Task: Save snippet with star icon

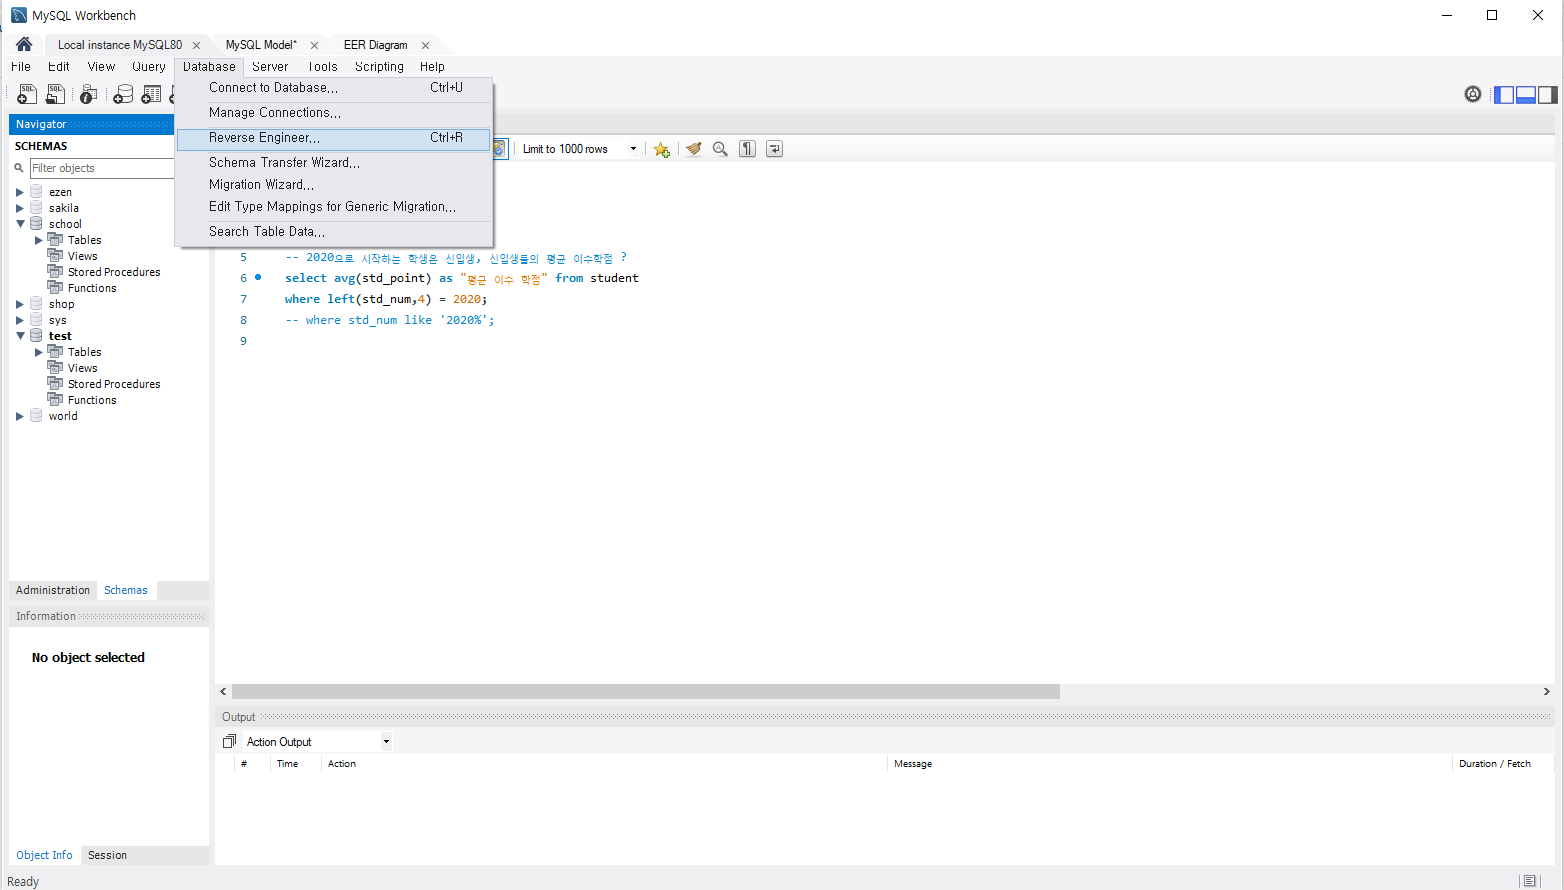Action: point(661,149)
